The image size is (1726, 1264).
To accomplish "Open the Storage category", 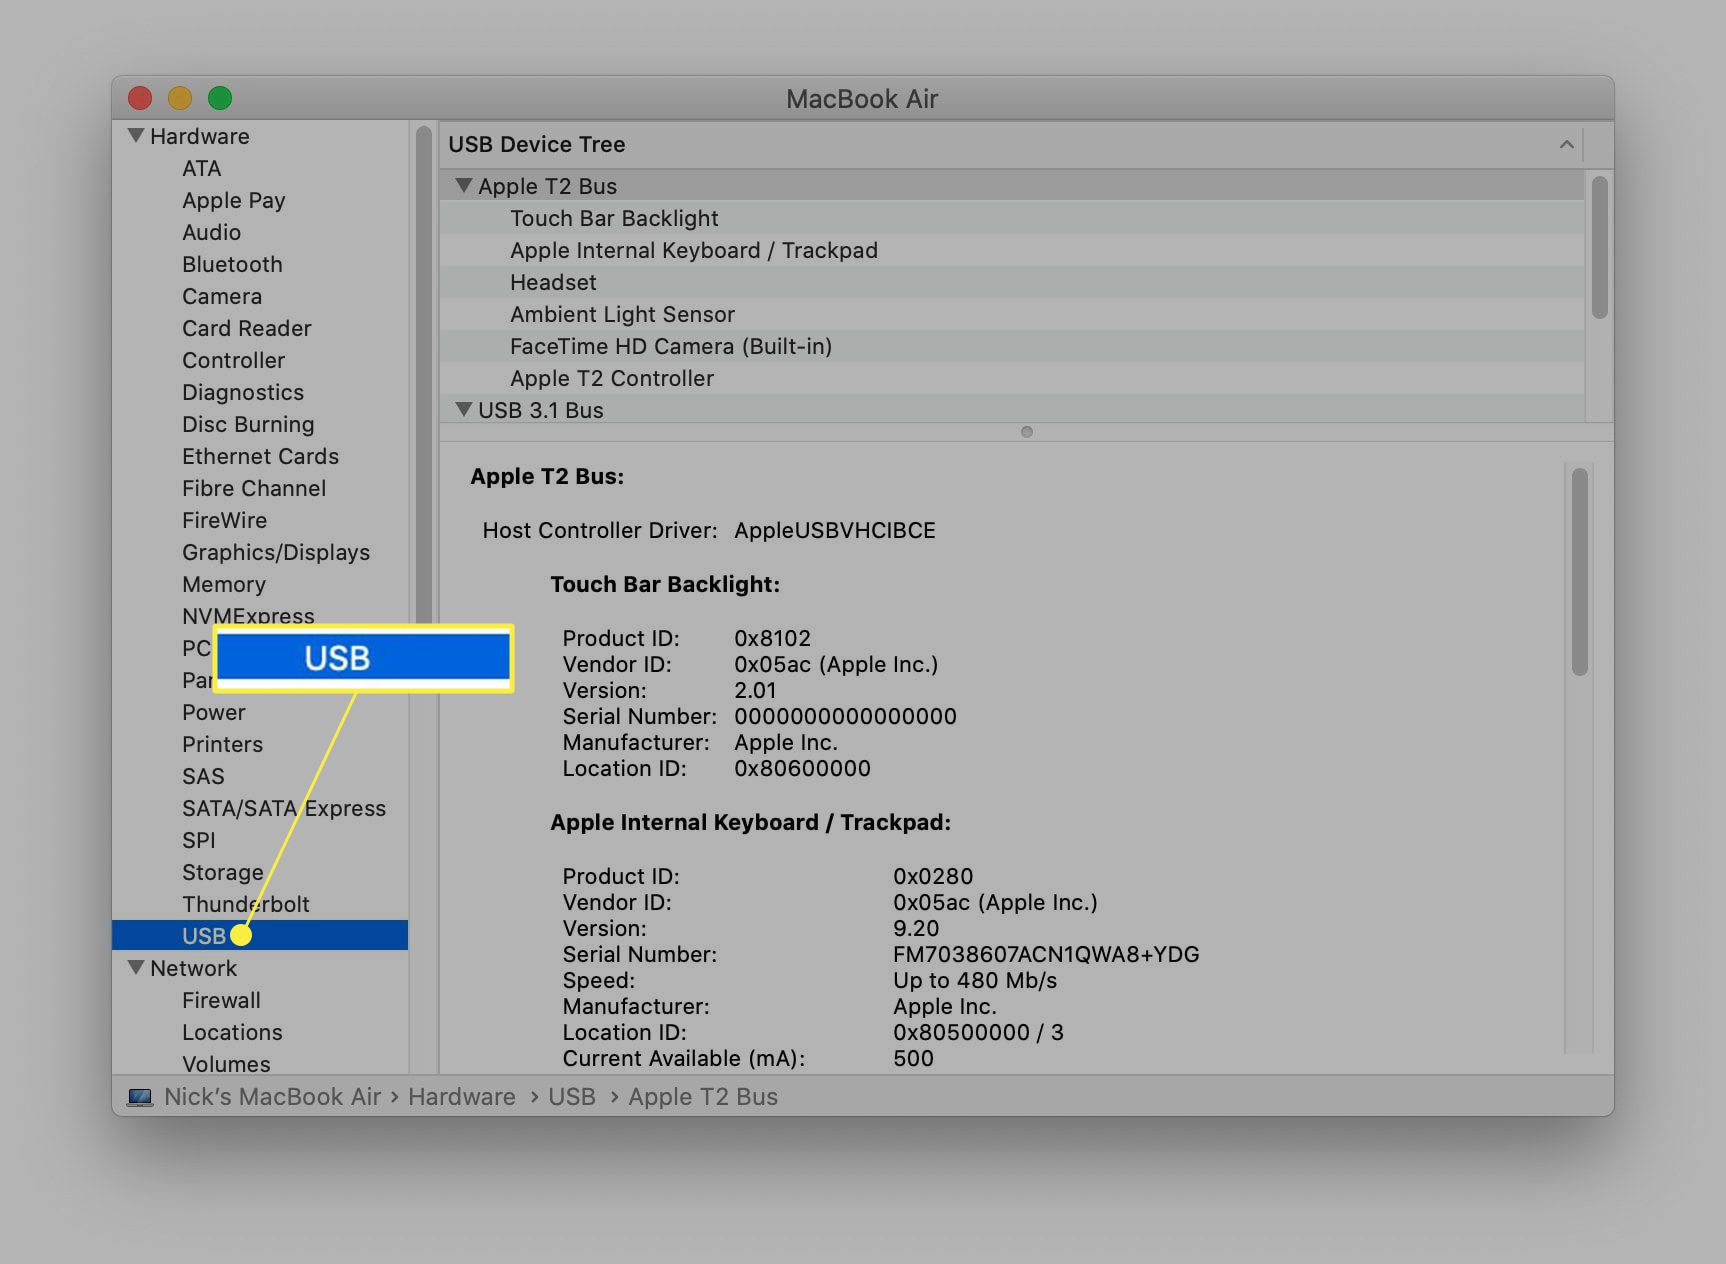I will click(222, 872).
